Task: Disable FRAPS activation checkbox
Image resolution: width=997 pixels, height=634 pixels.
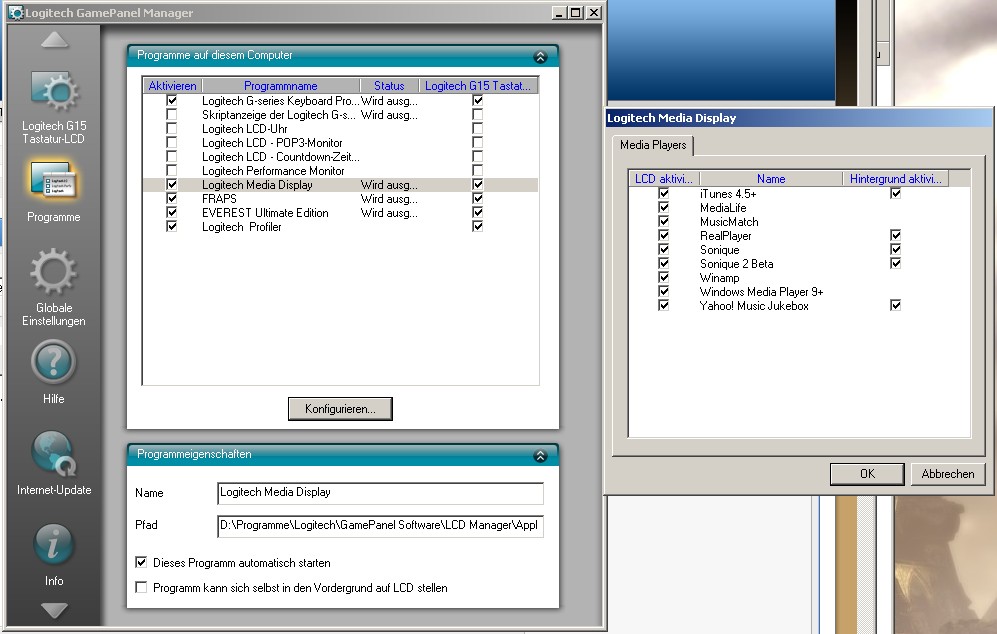Action: tap(172, 198)
